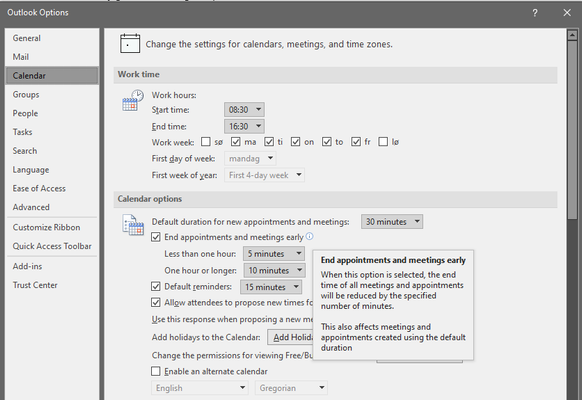Image resolution: width=582 pixels, height=400 pixels.
Task: Open the Less than one hour dropdown
Action: (x=274, y=254)
